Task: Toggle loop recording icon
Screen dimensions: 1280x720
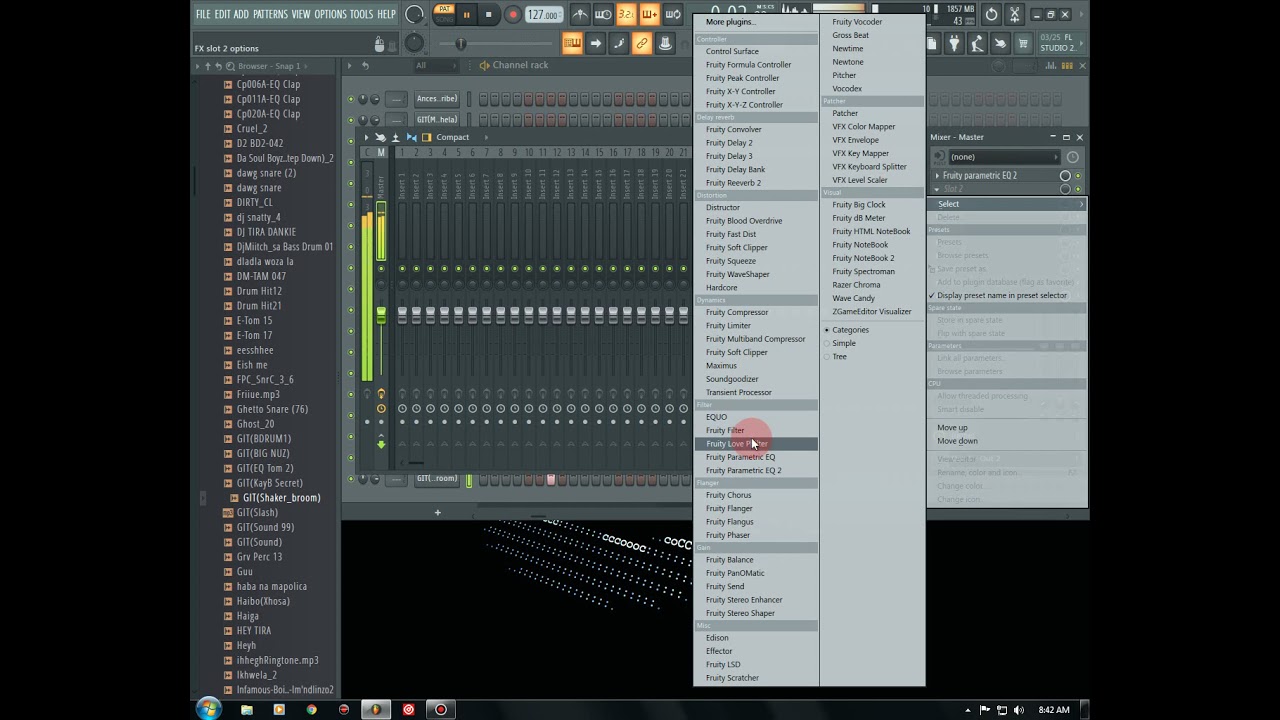Action: pos(672,14)
